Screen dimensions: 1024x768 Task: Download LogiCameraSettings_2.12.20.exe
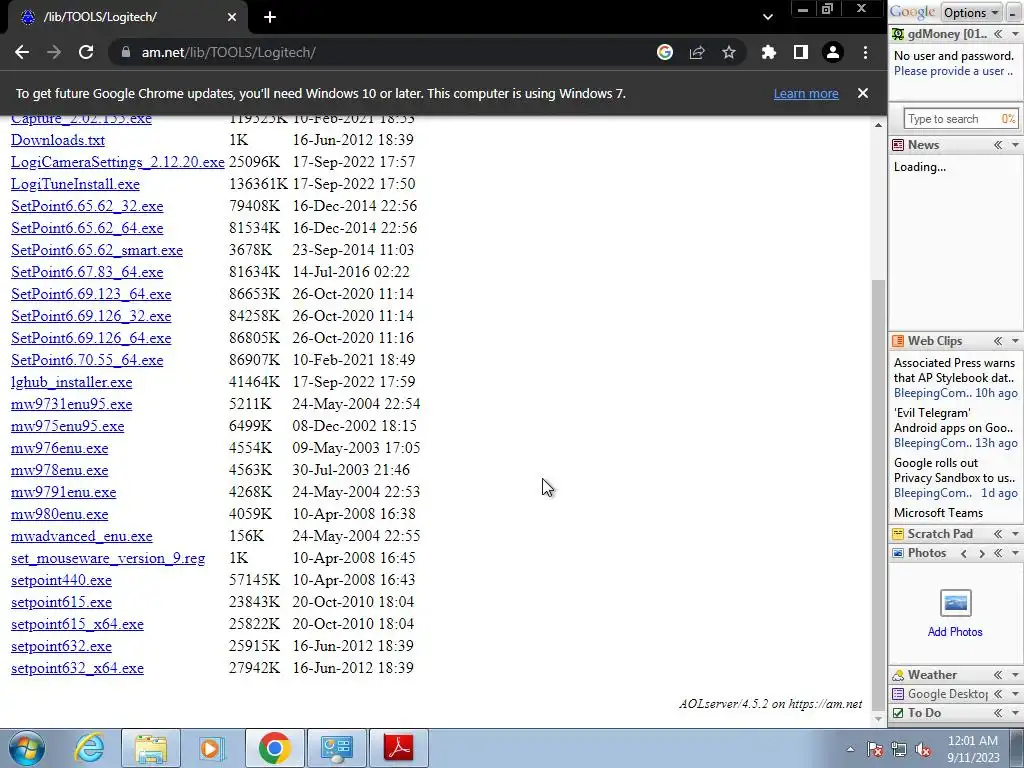click(118, 162)
